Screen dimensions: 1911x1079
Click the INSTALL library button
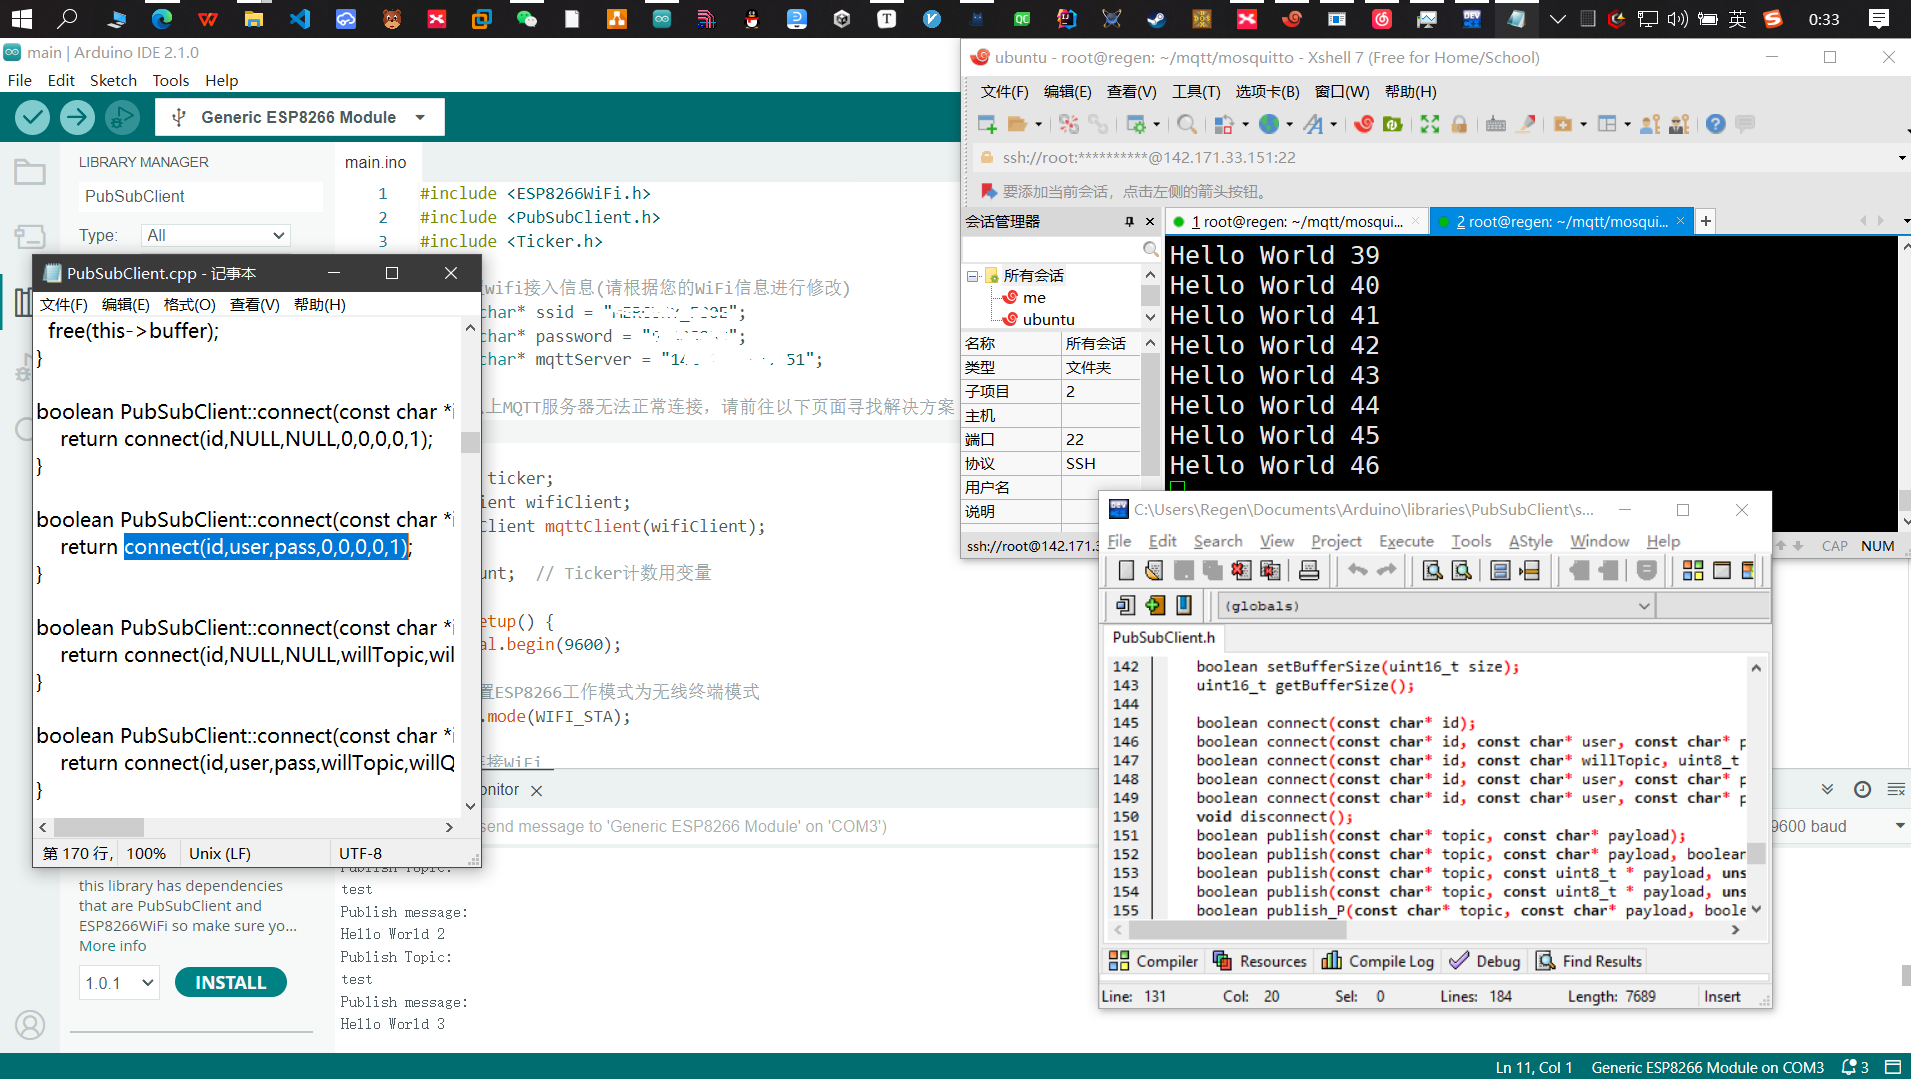click(231, 983)
